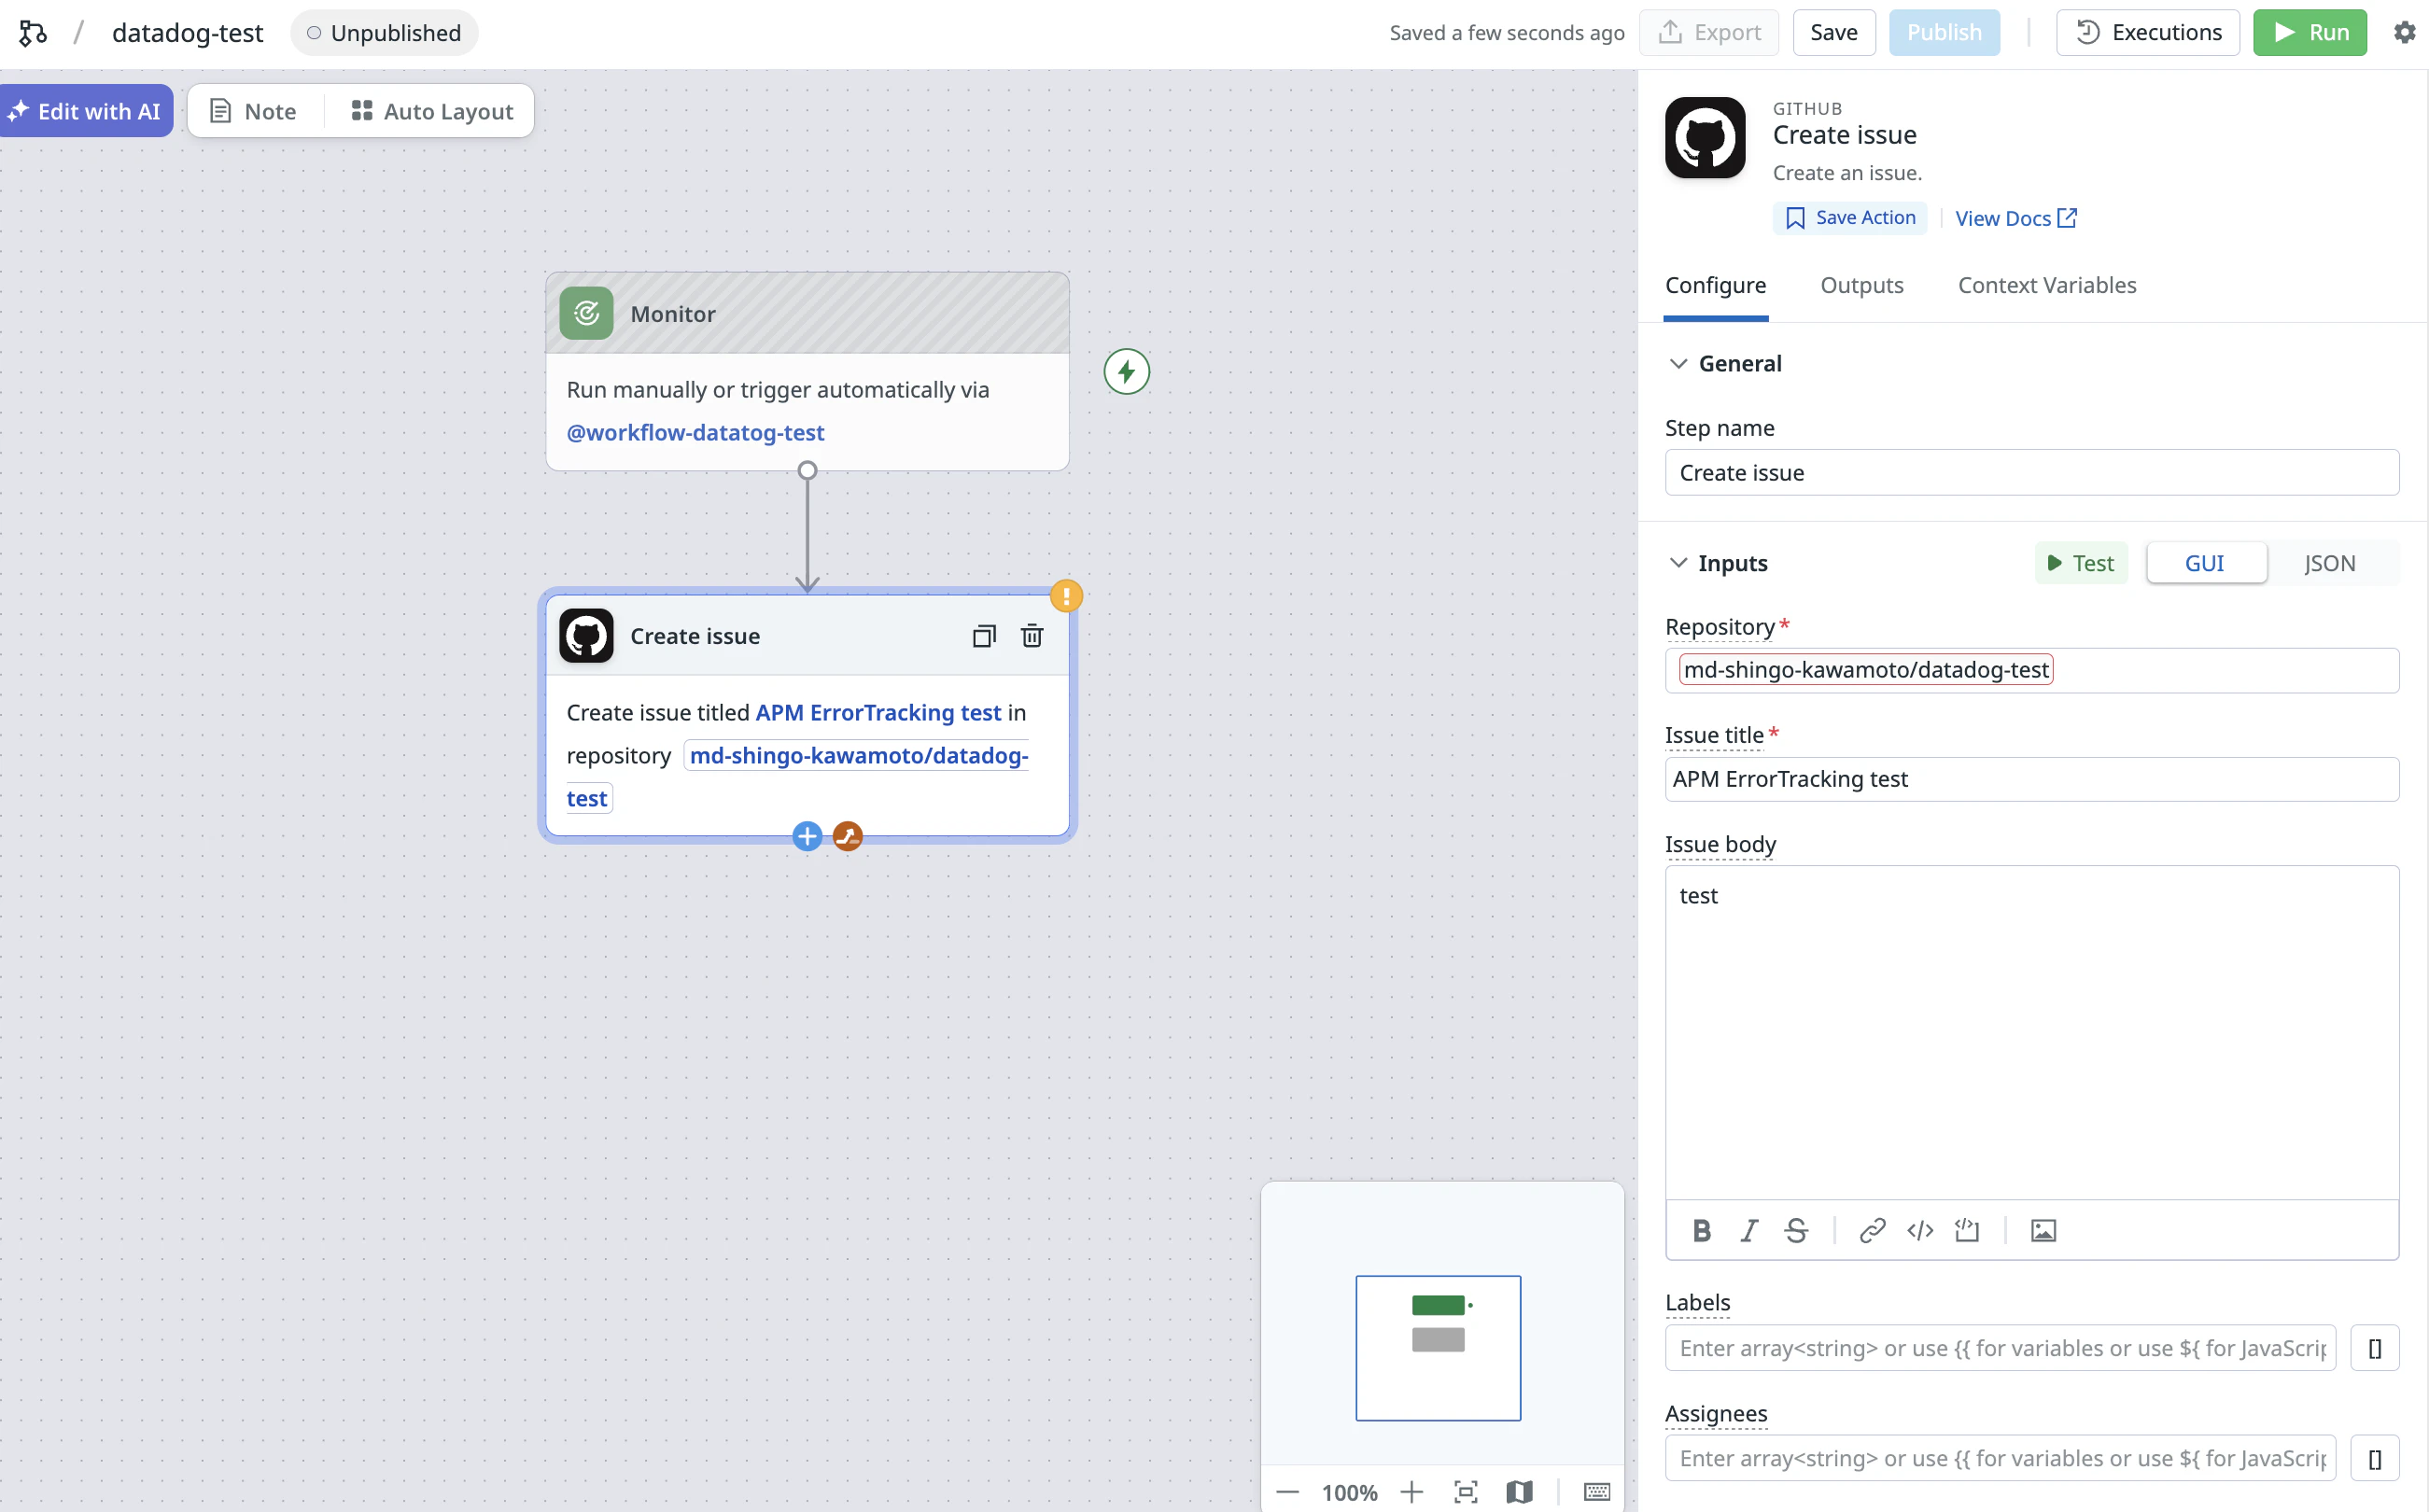Show keyboard shortcuts
The width and height of the screenshot is (2429, 1512).
coord(1597,1493)
